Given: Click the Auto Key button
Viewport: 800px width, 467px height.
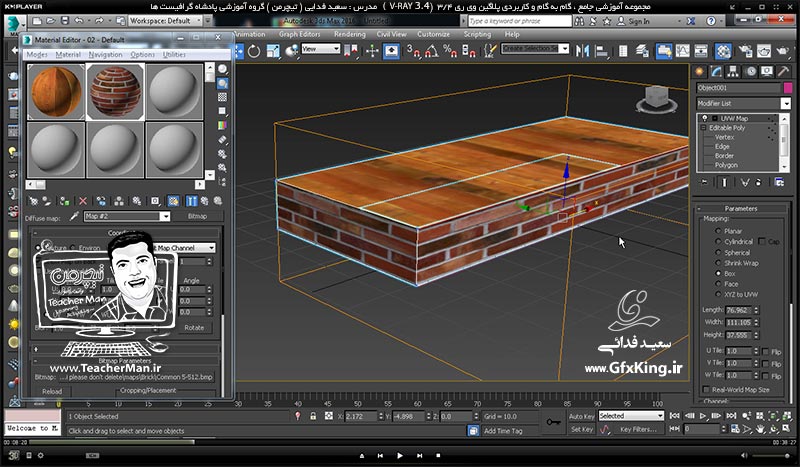Looking at the screenshot, I should (x=581, y=416).
